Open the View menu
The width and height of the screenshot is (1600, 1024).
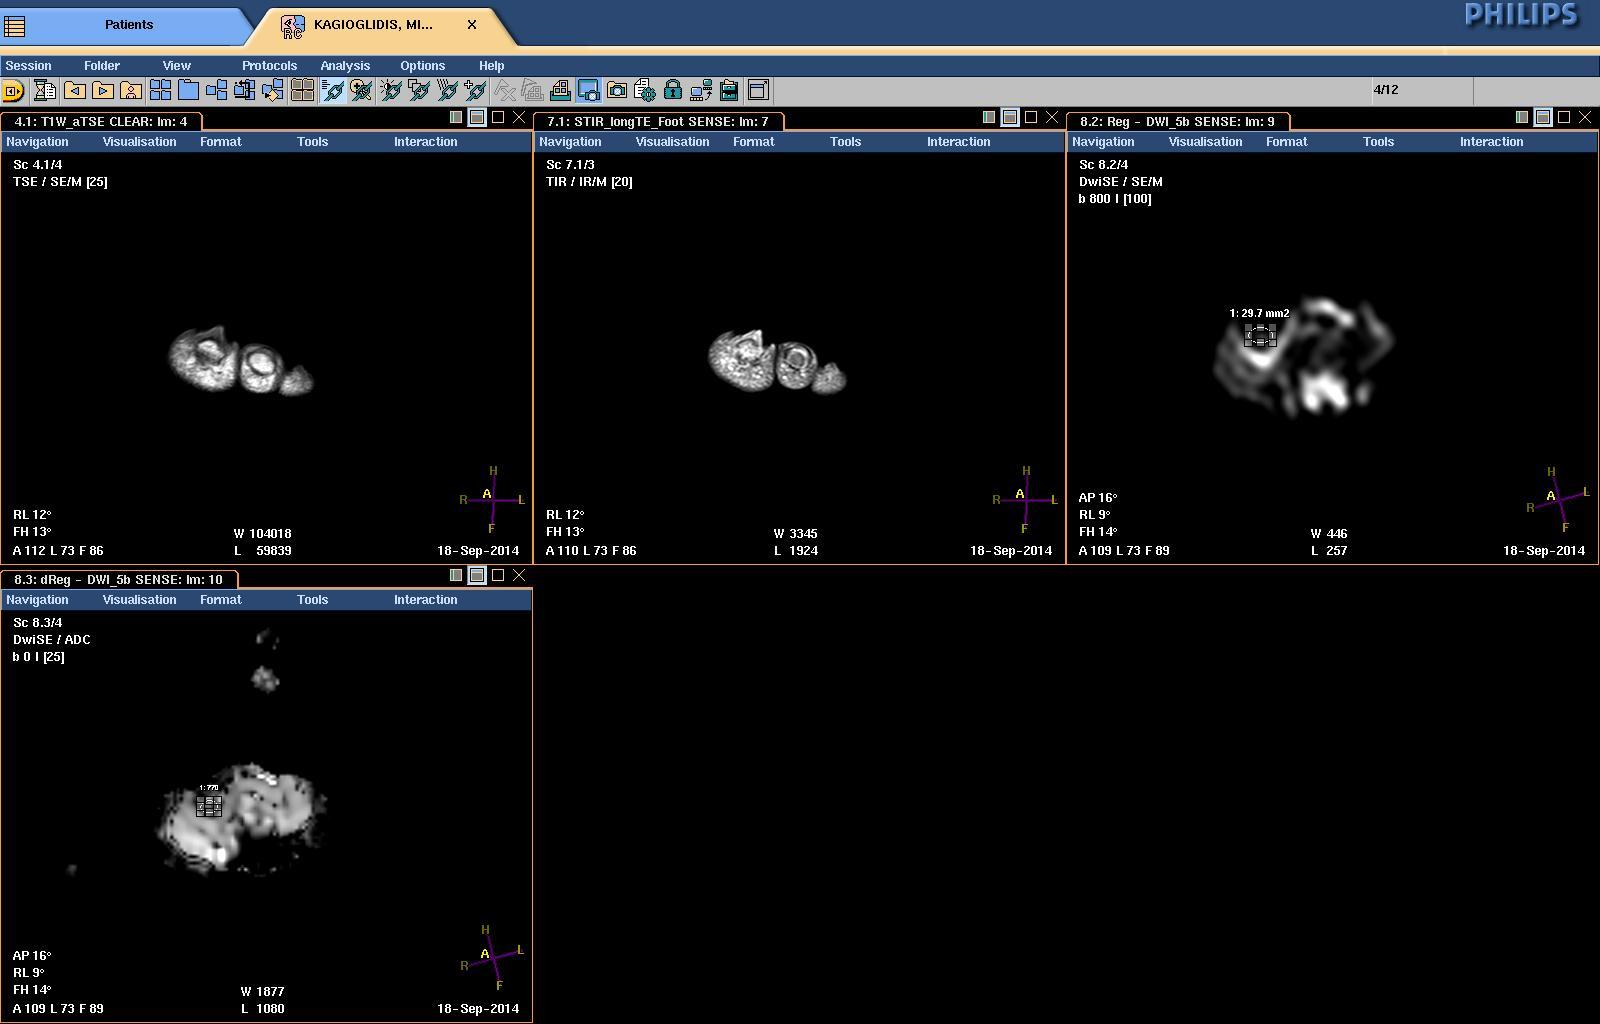177,66
